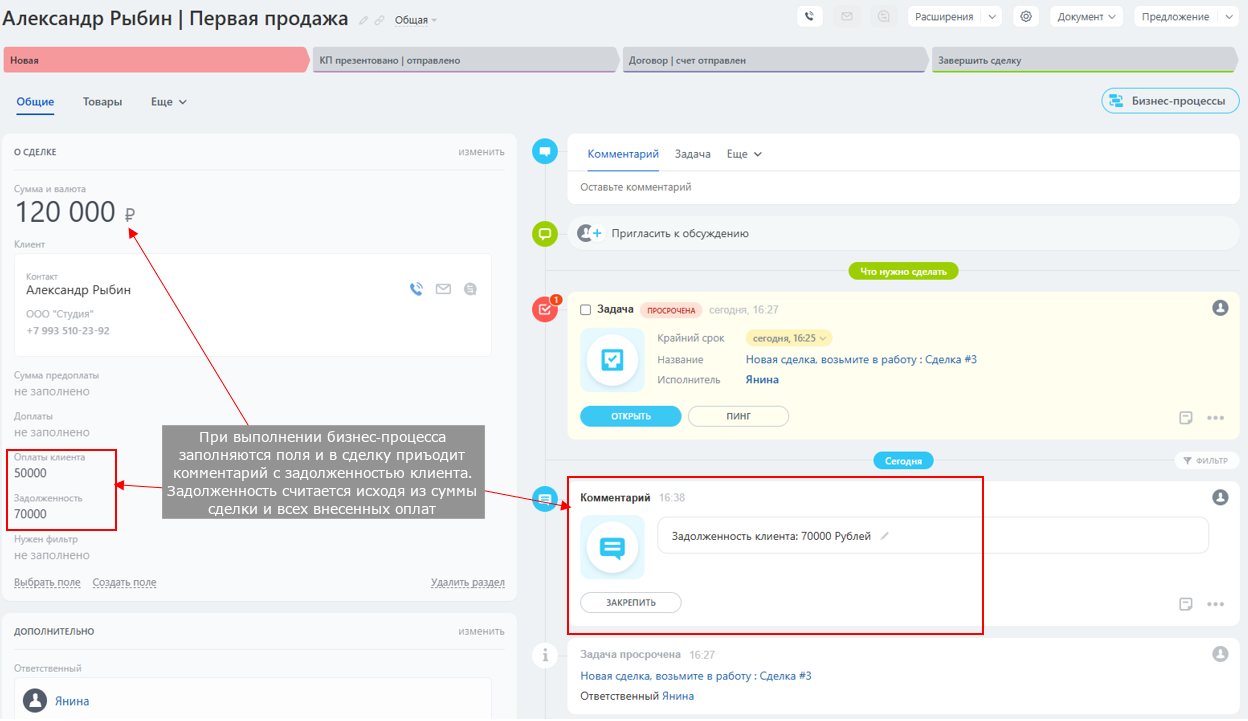Click the ПИНГ button on the task
Screen dimensions: 1248x721
pos(738,416)
